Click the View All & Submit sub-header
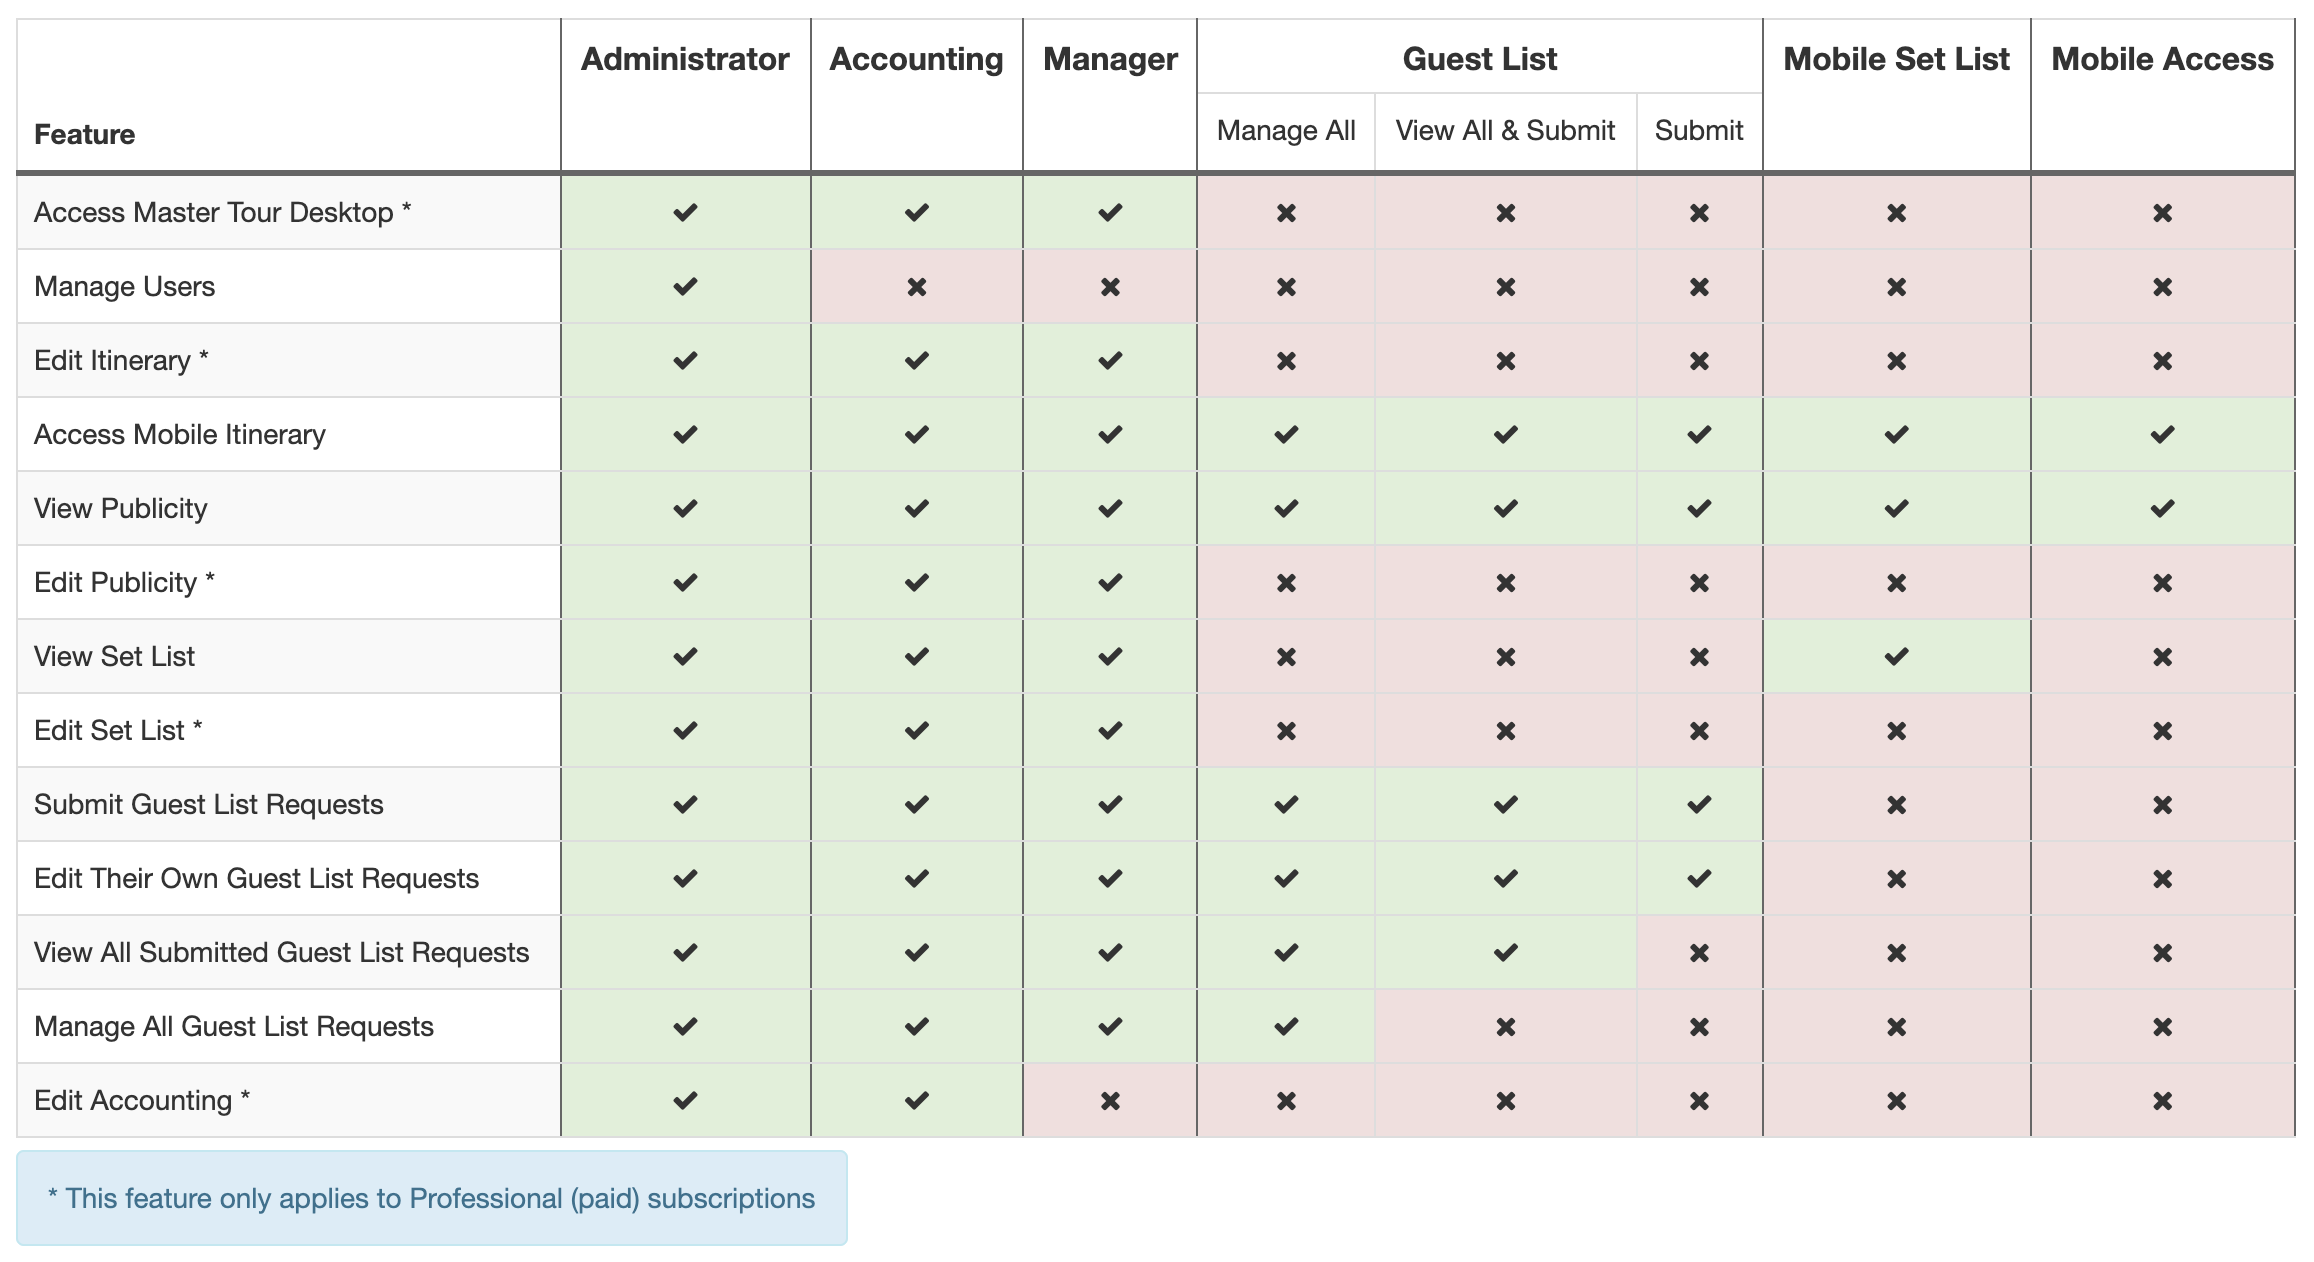 [1505, 130]
